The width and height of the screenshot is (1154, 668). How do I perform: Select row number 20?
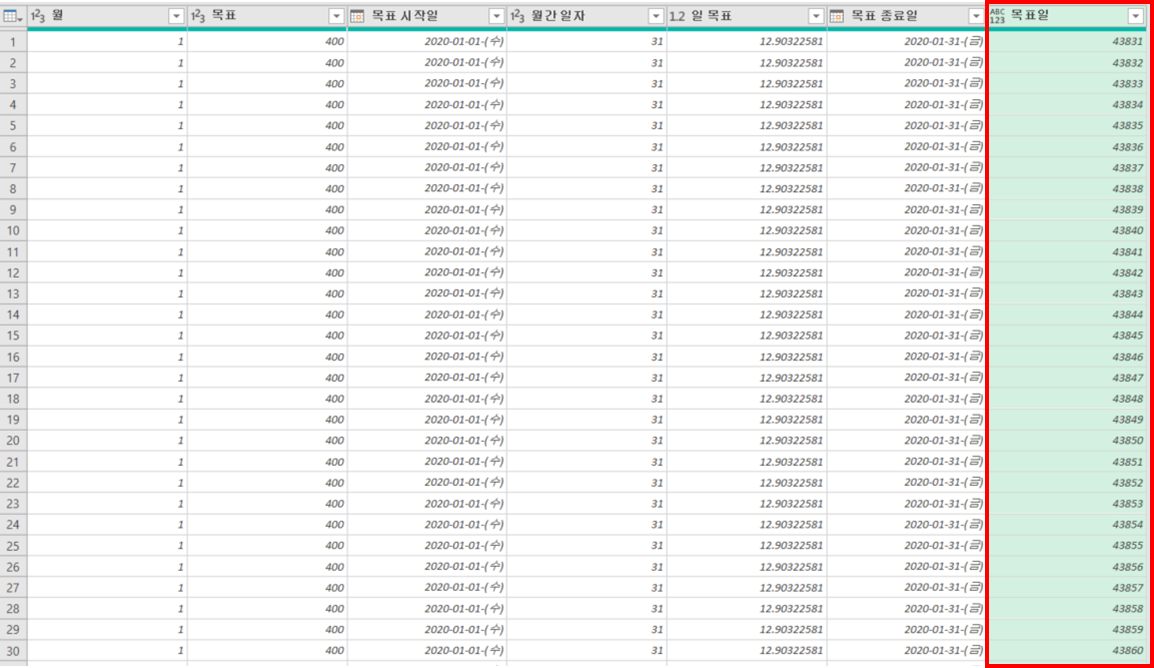click(13, 441)
